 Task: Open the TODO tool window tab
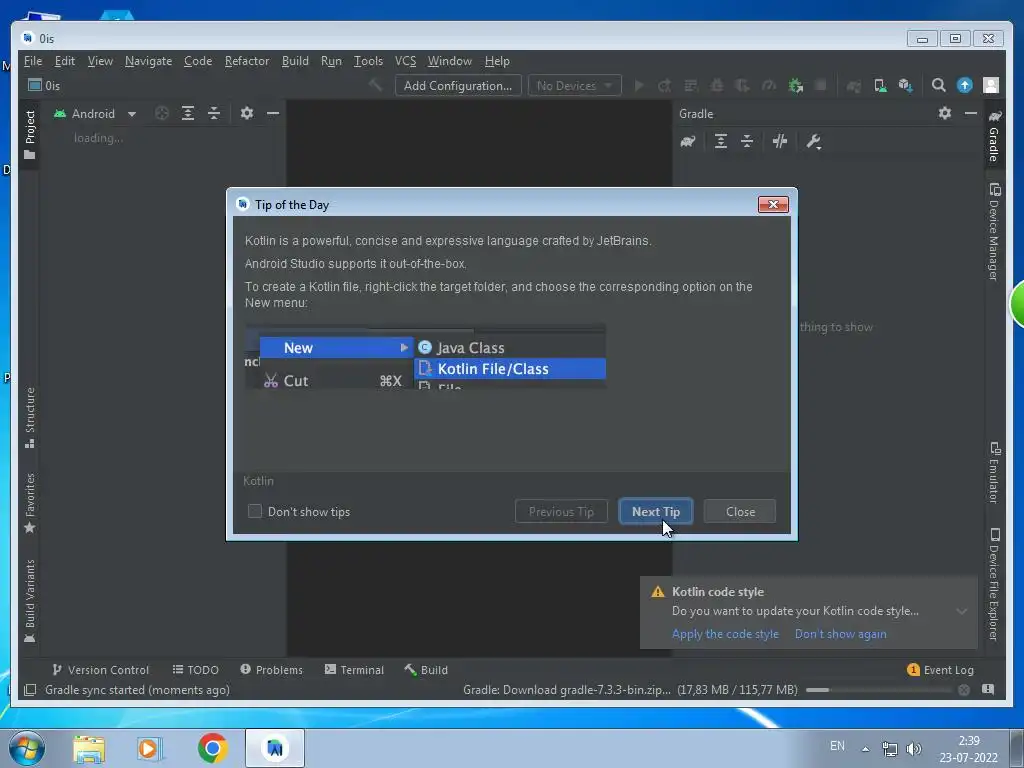(x=195, y=670)
